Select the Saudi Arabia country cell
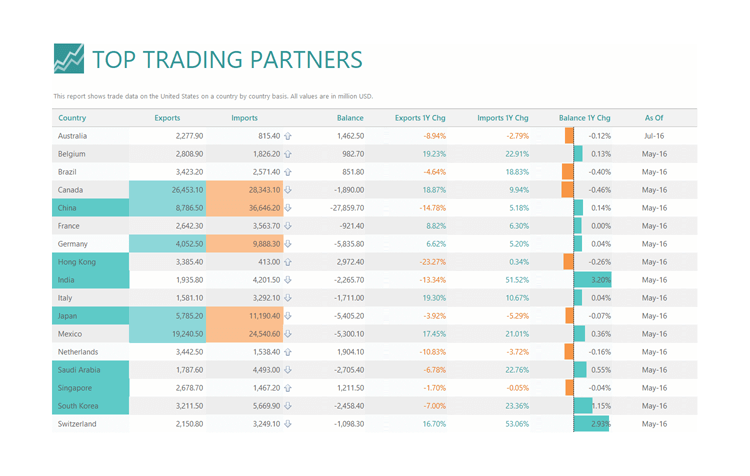This screenshot has width=750, height=476. click(x=90, y=370)
